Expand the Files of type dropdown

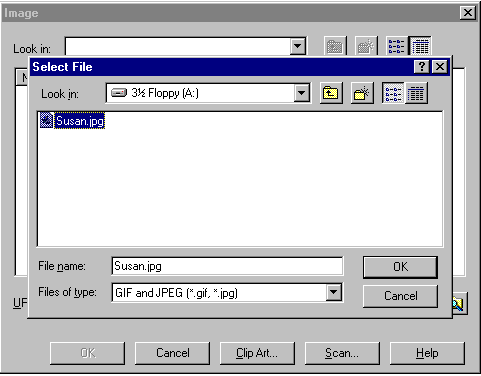pyautogui.click(x=333, y=292)
